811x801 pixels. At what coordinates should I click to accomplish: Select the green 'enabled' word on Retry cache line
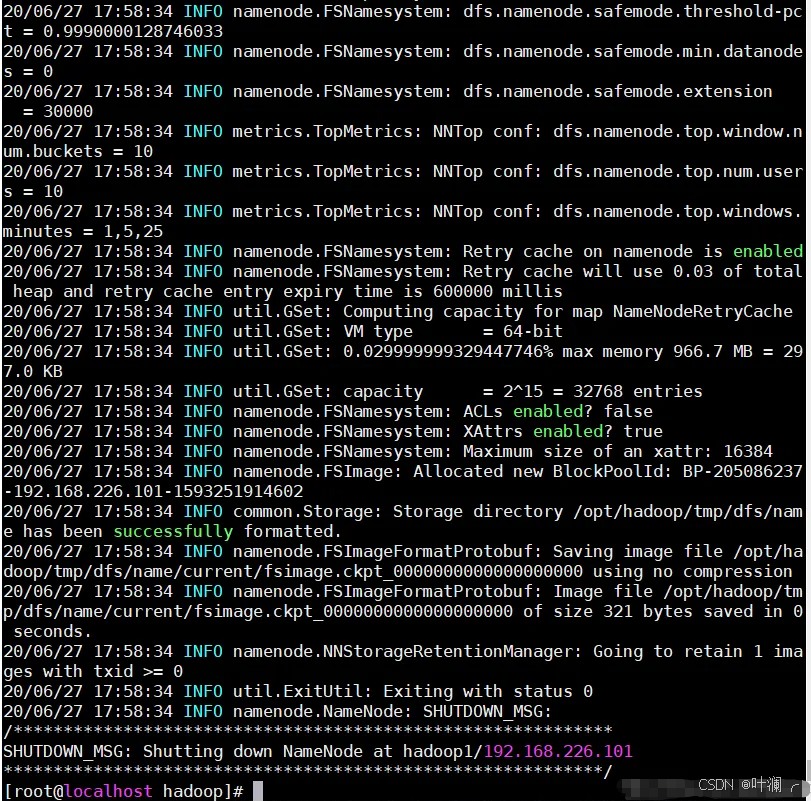click(x=770, y=251)
